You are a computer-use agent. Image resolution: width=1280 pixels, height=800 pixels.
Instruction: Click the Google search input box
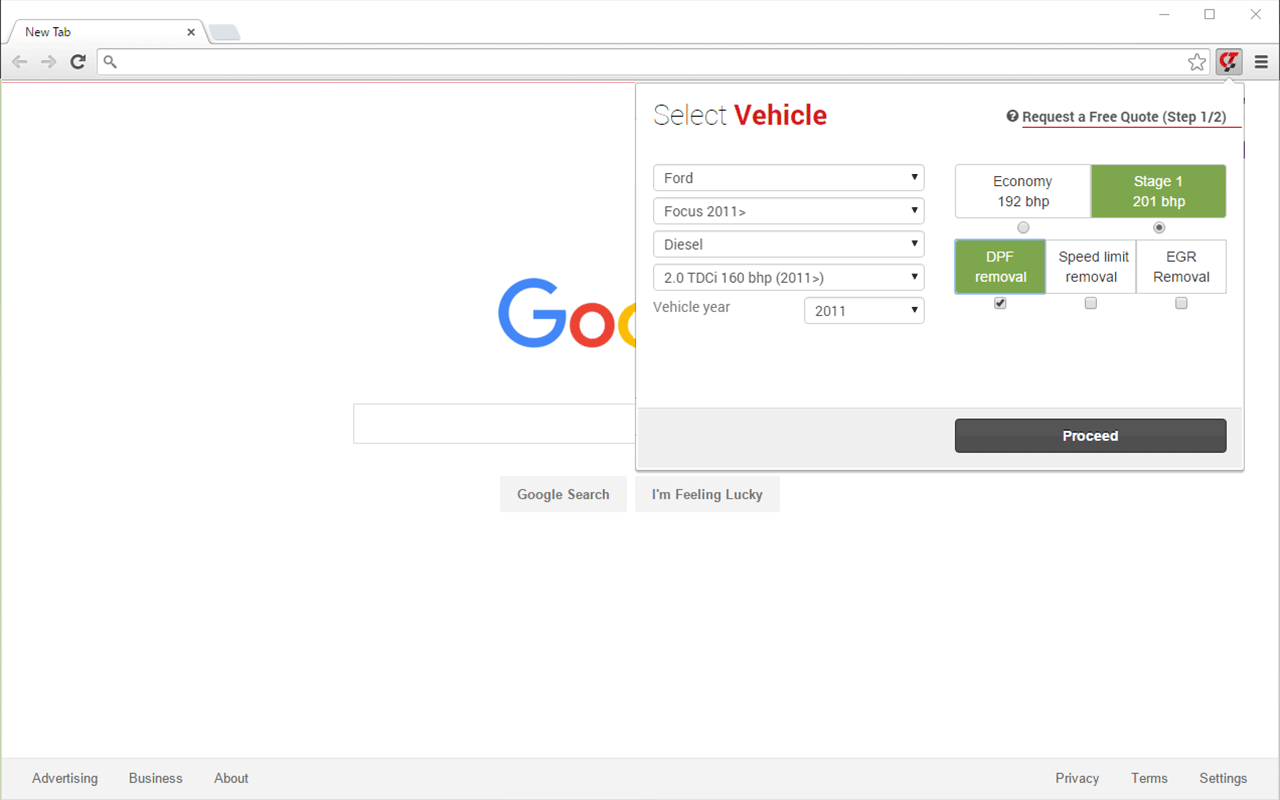tap(495, 423)
